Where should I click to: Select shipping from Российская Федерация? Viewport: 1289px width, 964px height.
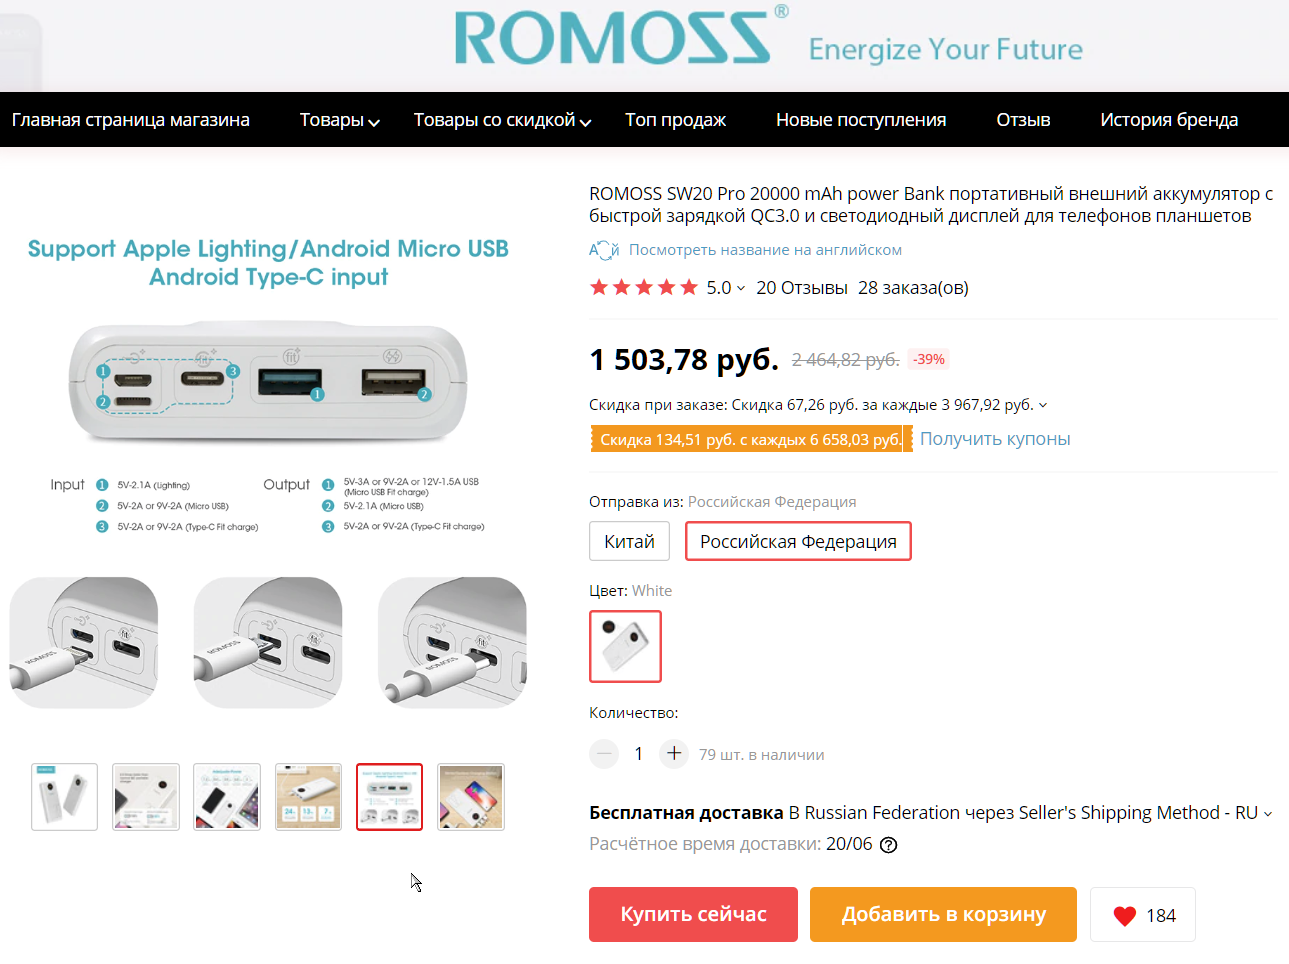[798, 541]
